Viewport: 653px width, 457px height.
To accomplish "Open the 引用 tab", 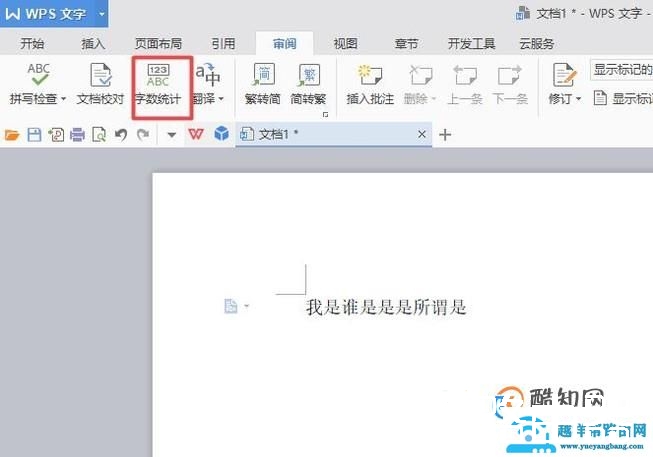I will point(223,43).
